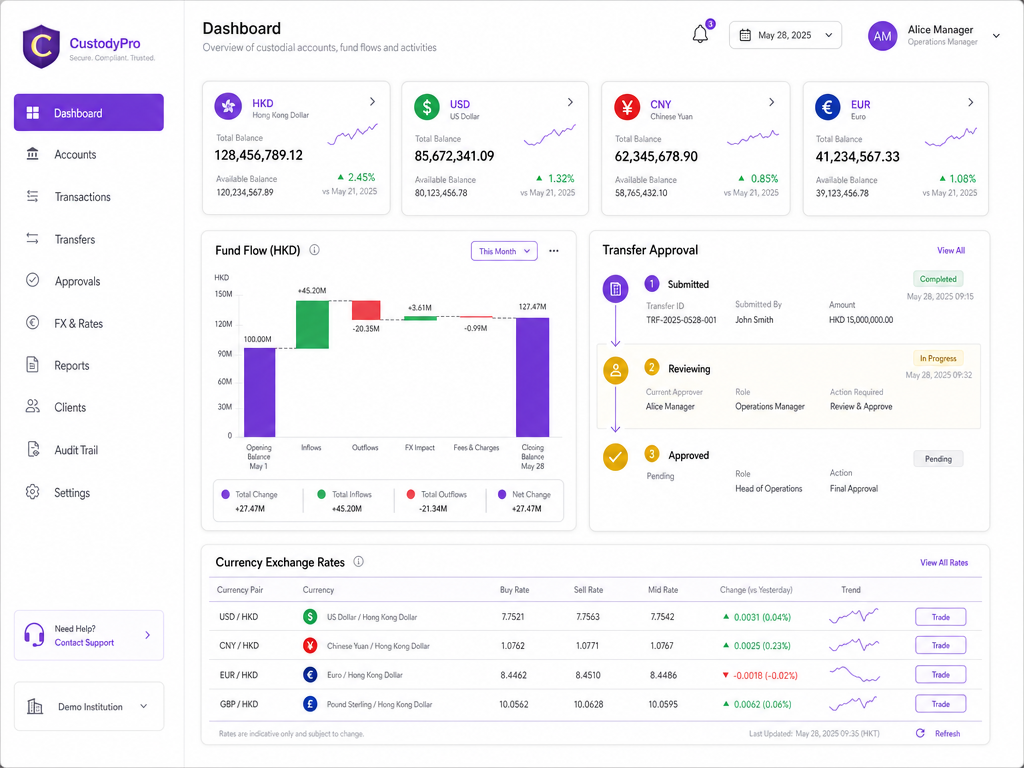Click the Refresh rates icon
The image size is (1024, 768).
920,733
